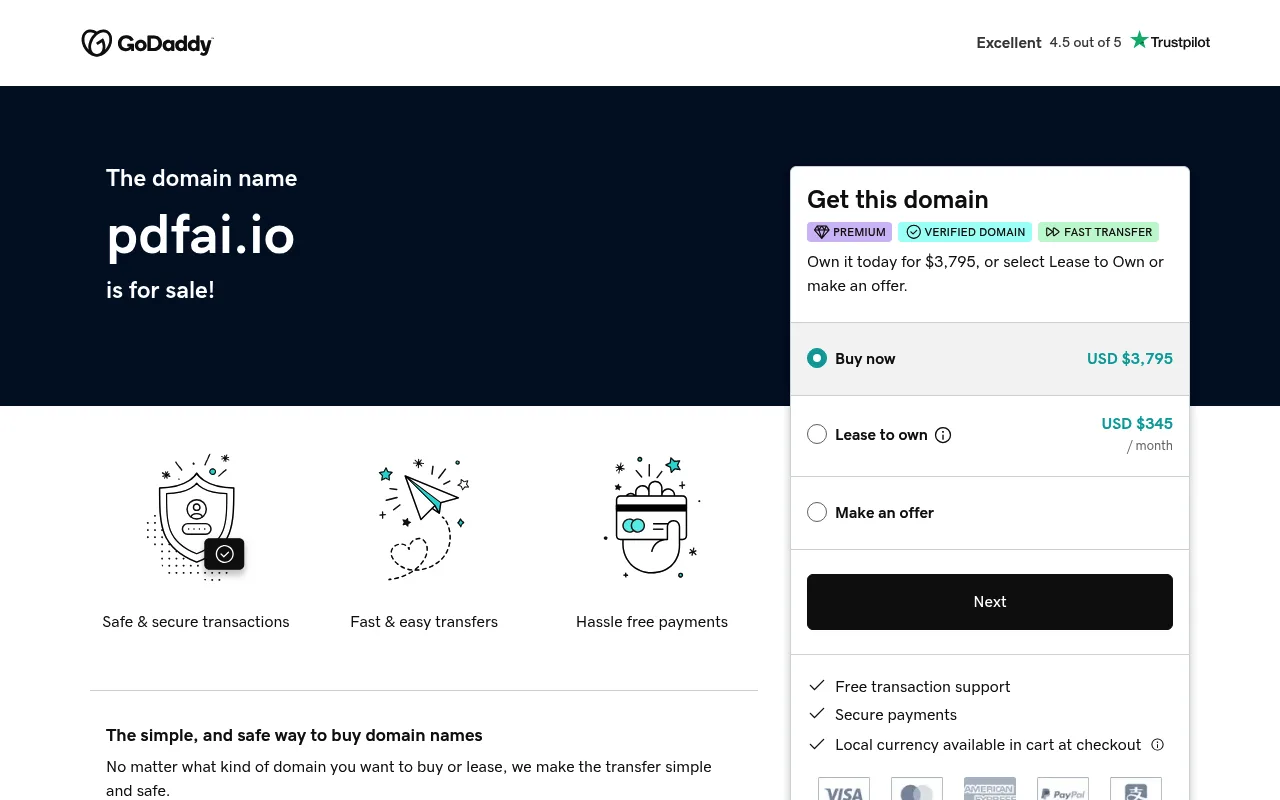Click the credit card payments illustration
This screenshot has height=800, width=1280.
652,517
